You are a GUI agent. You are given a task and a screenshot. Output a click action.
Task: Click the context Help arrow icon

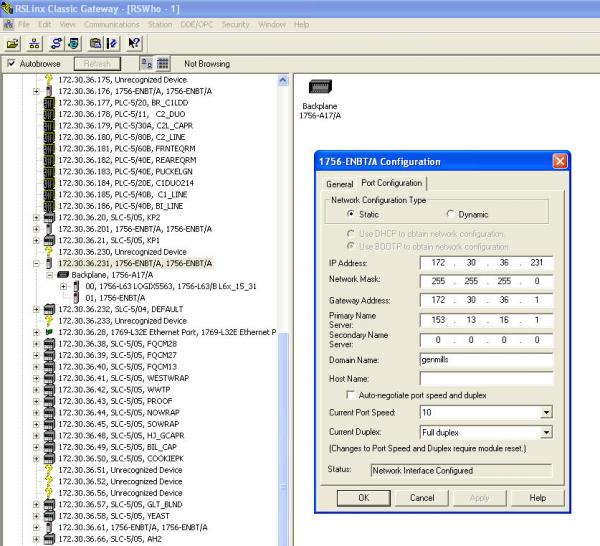tap(134, 44)
